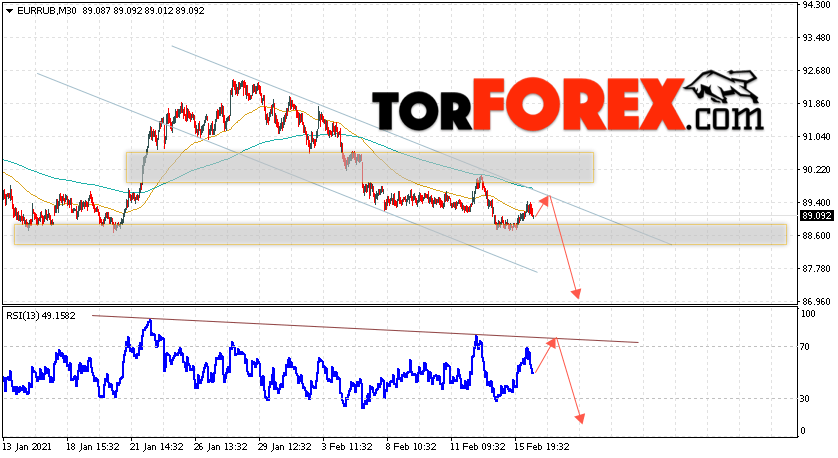
Task: Click the date label 11 Feb 09:32
Action: click(x=478, y=447)
